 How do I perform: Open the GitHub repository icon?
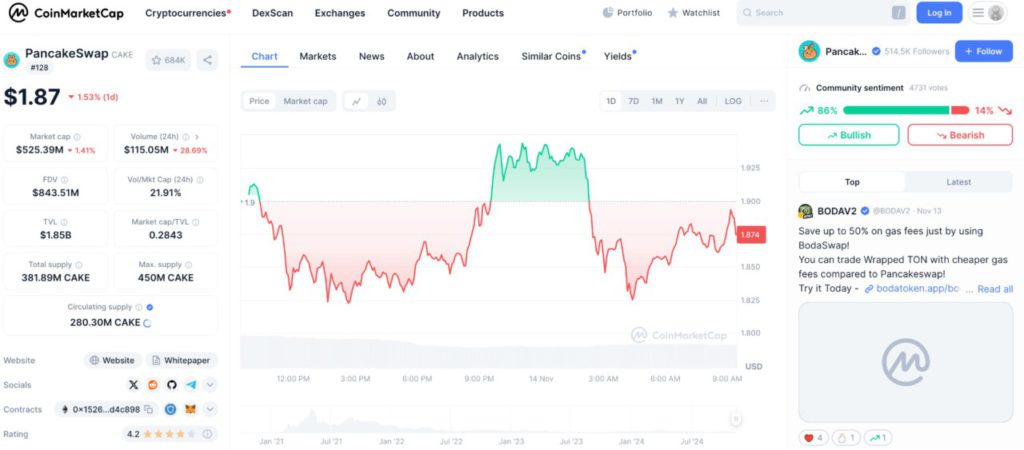click(x=171, y=384)
